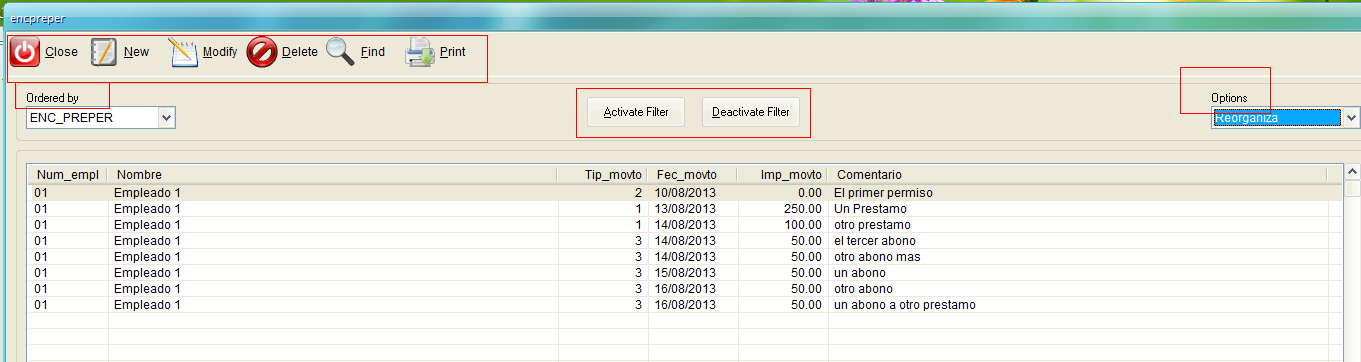Select row with comment 'otro abono'
Viewport: 1361px width, 362px height.
point(684,288)
